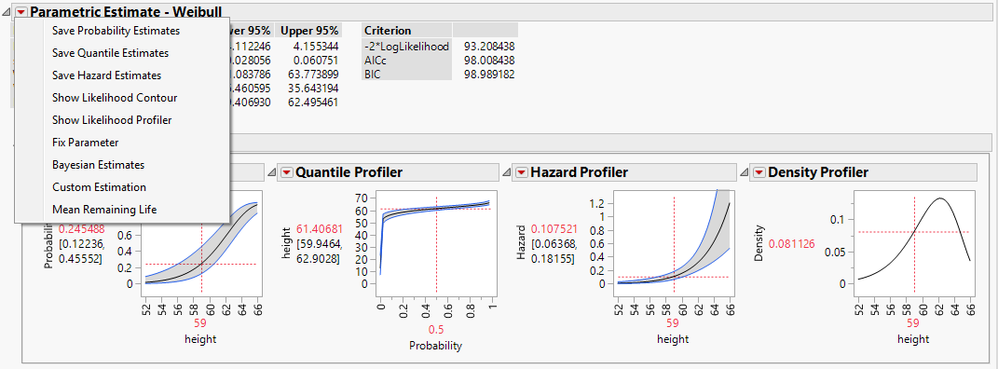Open Hazard Profiler red triangle menu
This screenshot has height=369, width=998.
click(521, 172)
